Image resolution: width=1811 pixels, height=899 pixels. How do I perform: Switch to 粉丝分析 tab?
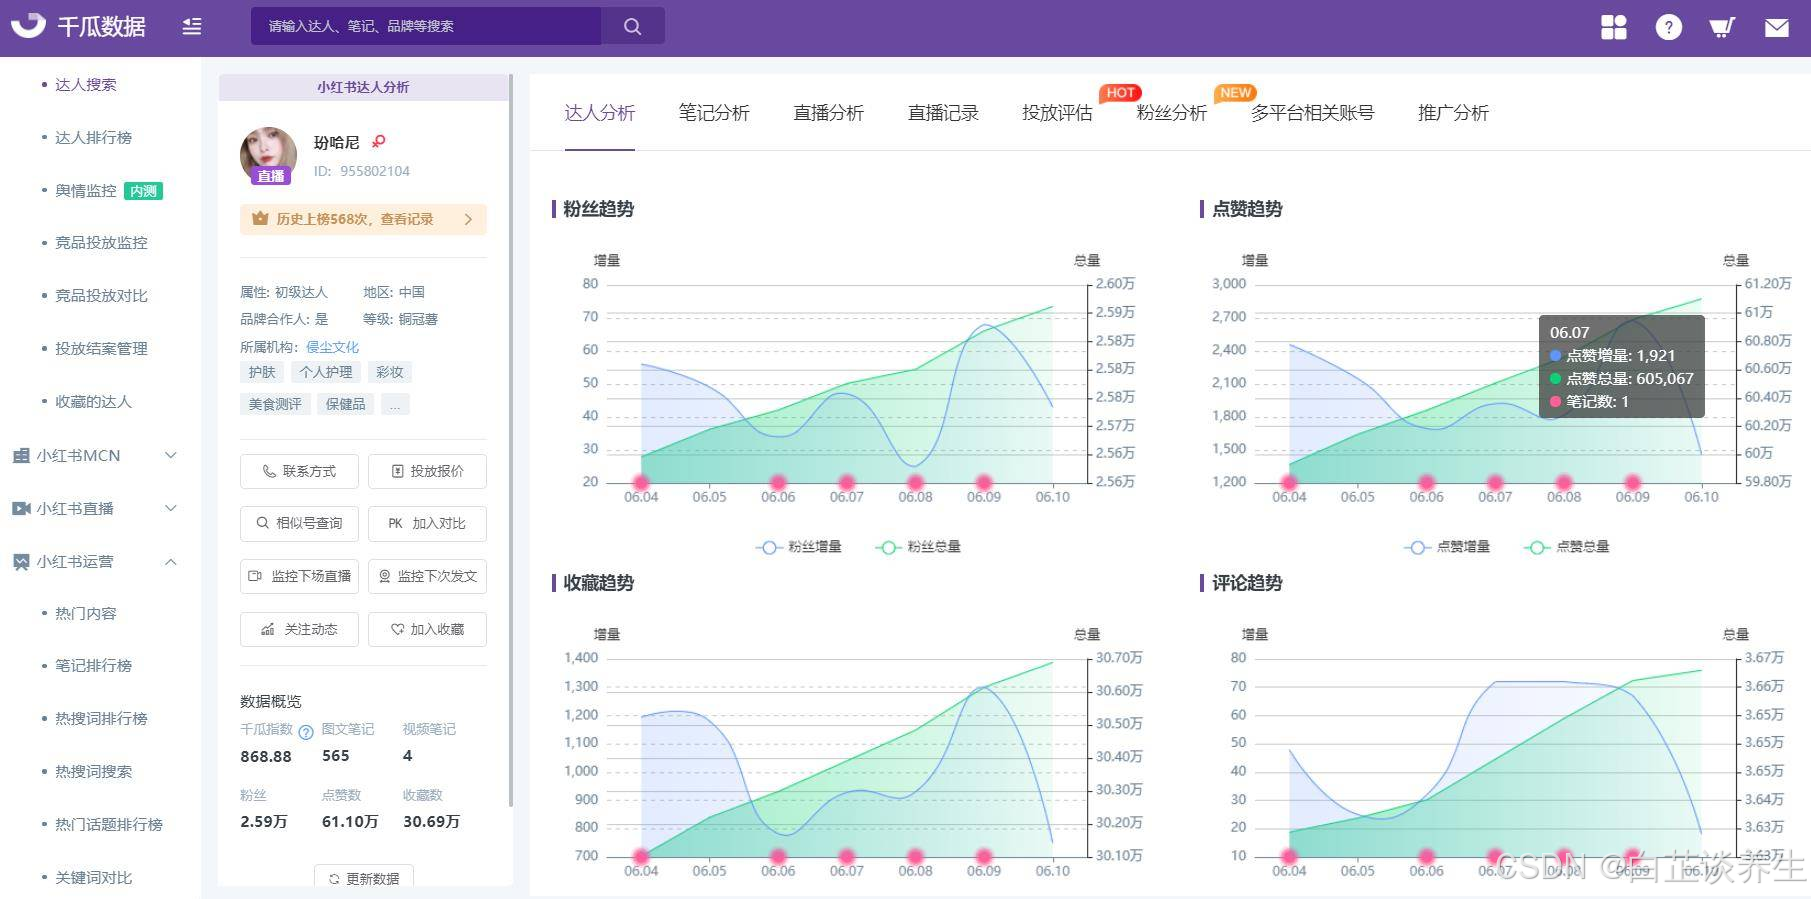tap(1172, 113)
